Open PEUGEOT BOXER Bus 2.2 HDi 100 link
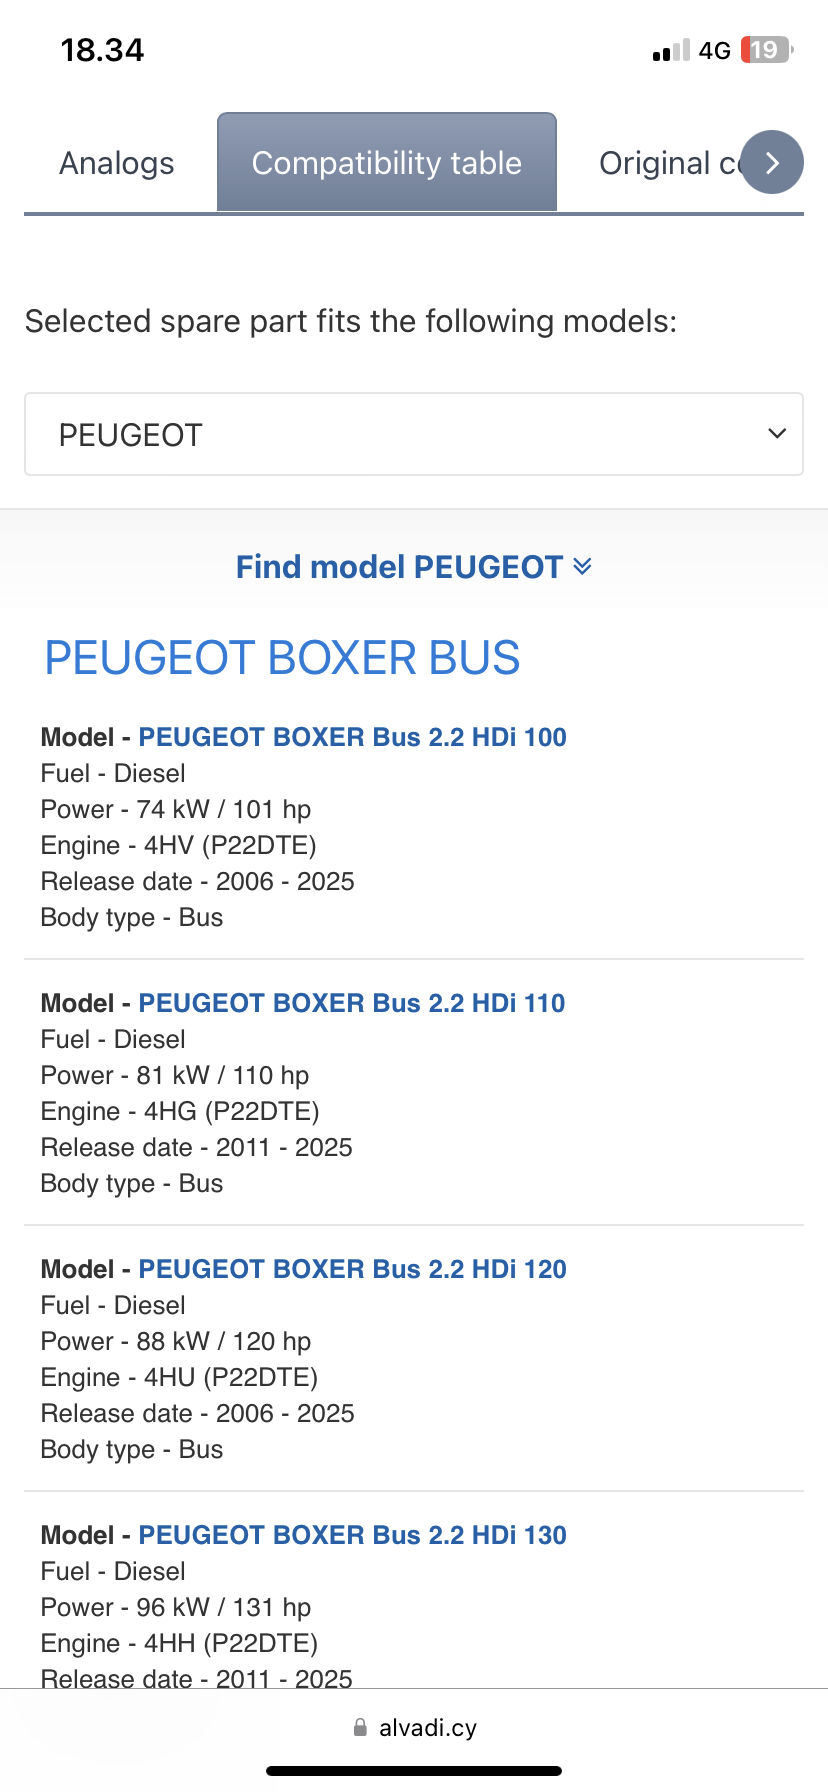The width and height of the screenshot is (828, 1792). [352, 737]
